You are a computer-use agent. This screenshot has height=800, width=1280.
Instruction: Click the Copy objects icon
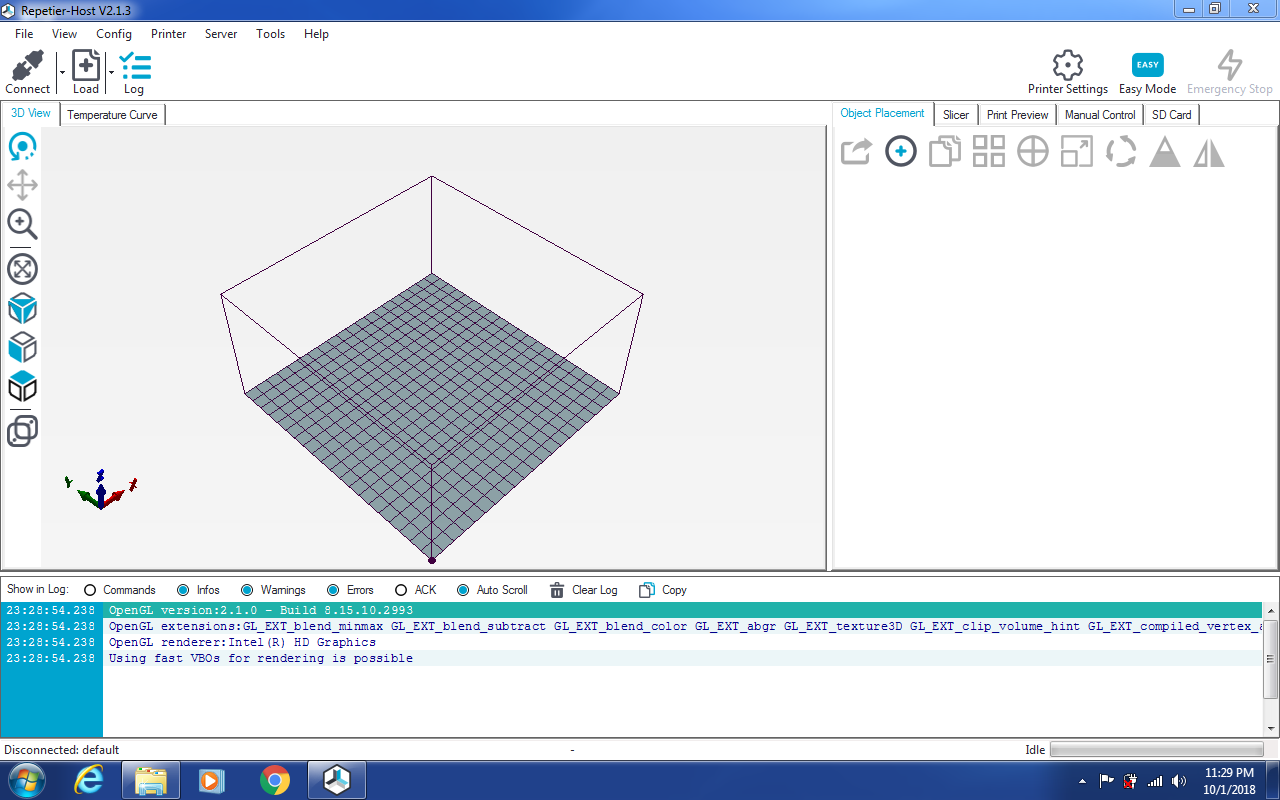[945, 152]
